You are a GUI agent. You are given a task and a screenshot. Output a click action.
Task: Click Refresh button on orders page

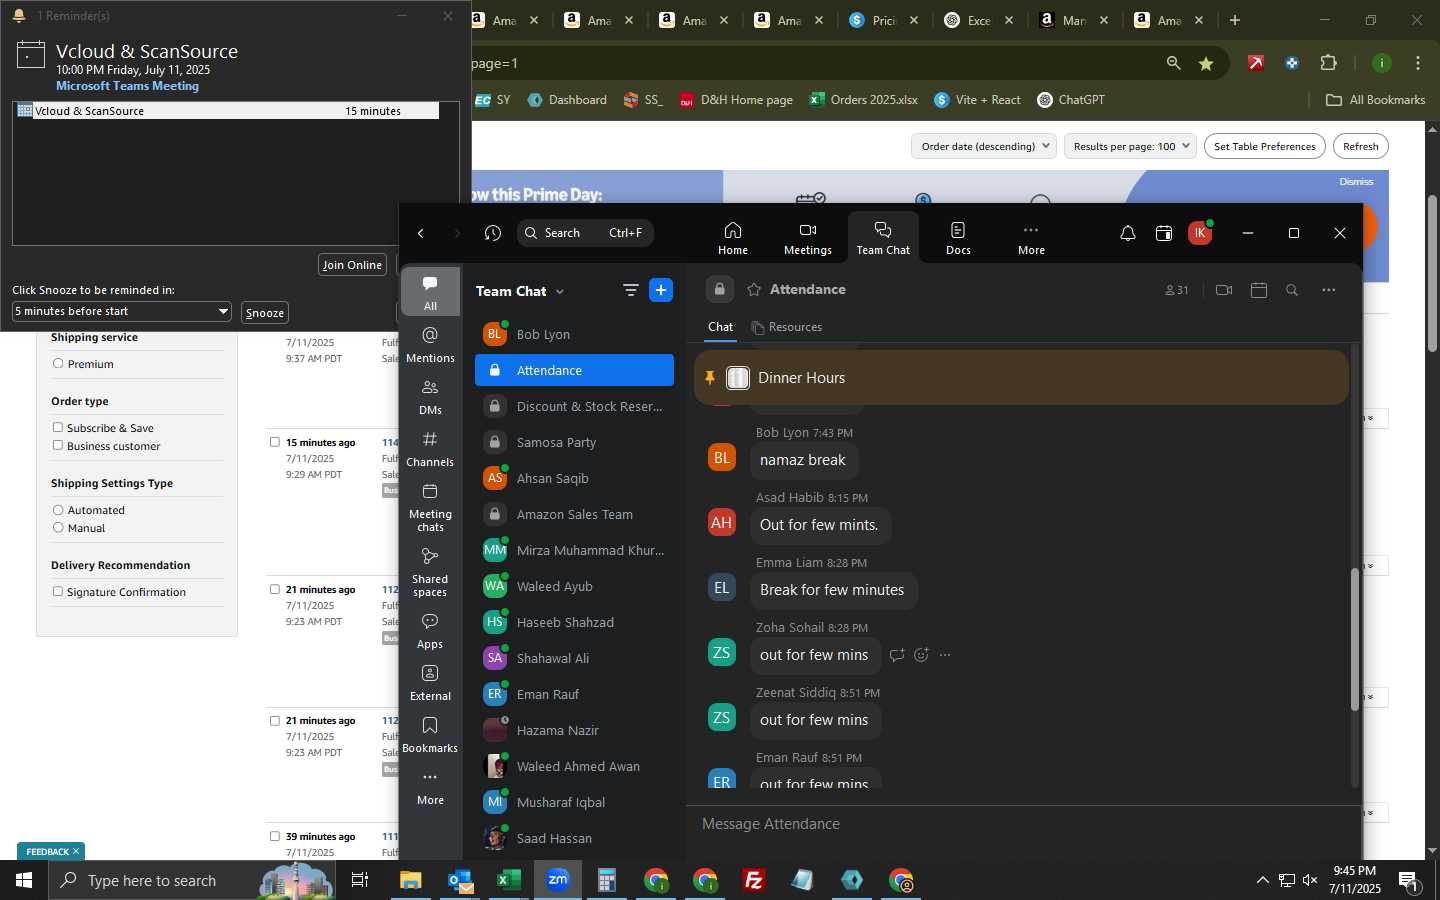(x=1360, y=146)
